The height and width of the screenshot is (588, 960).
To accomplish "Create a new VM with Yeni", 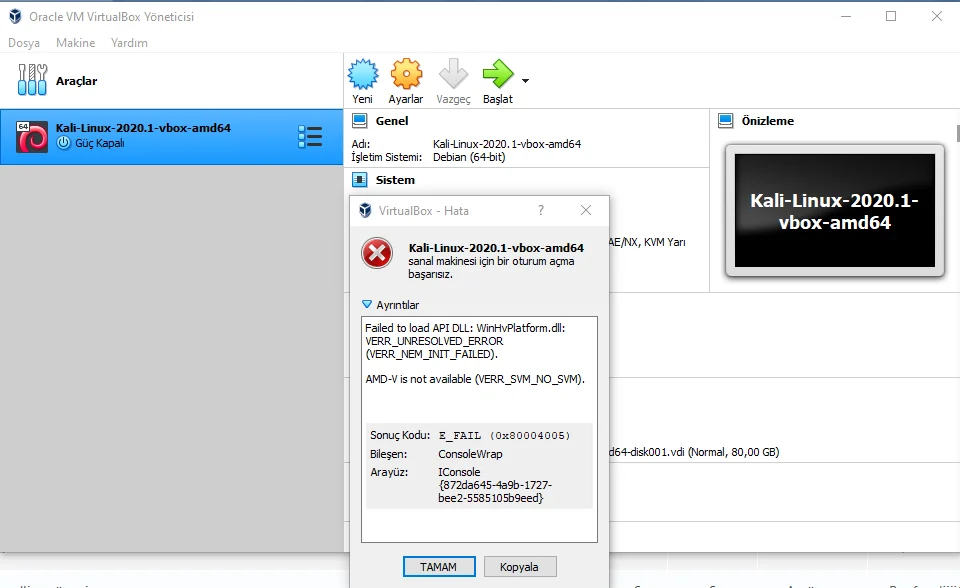I will click(x=362, y=81).
